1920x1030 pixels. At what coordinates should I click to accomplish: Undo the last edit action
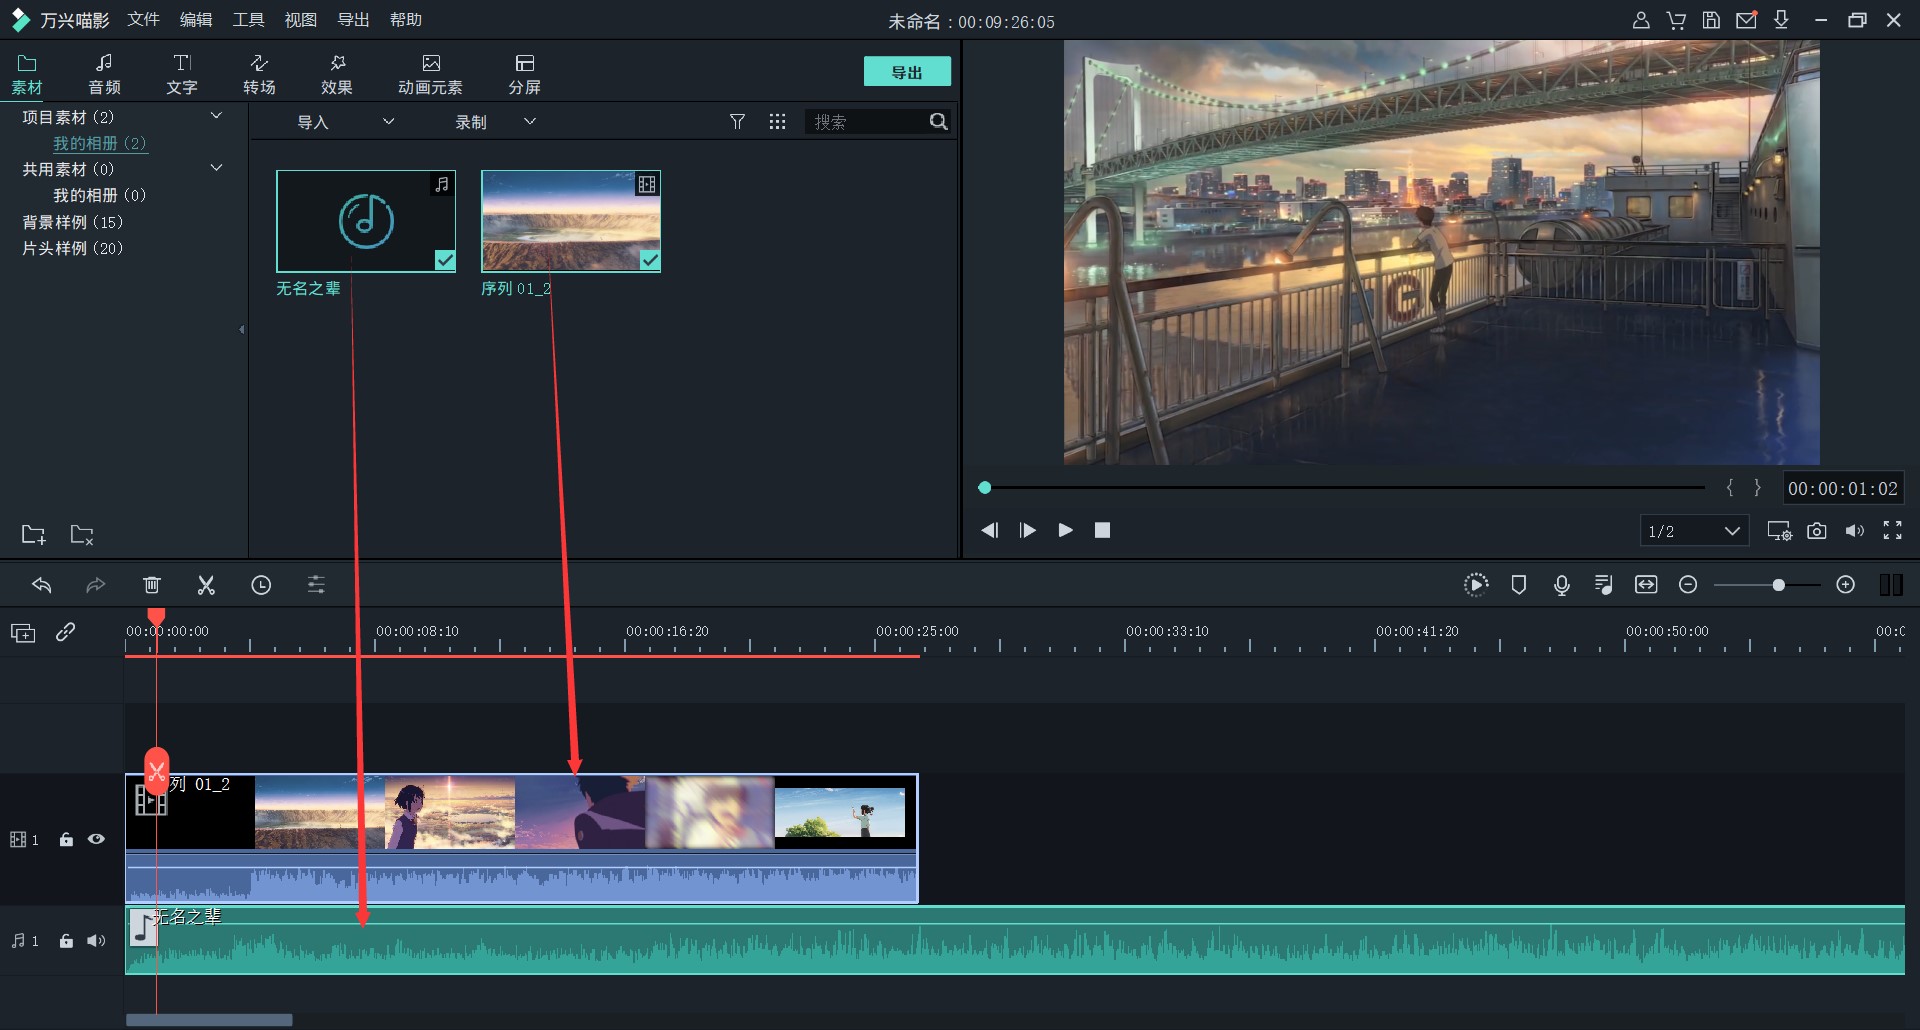pyautogui.click(x=41, y=585)
